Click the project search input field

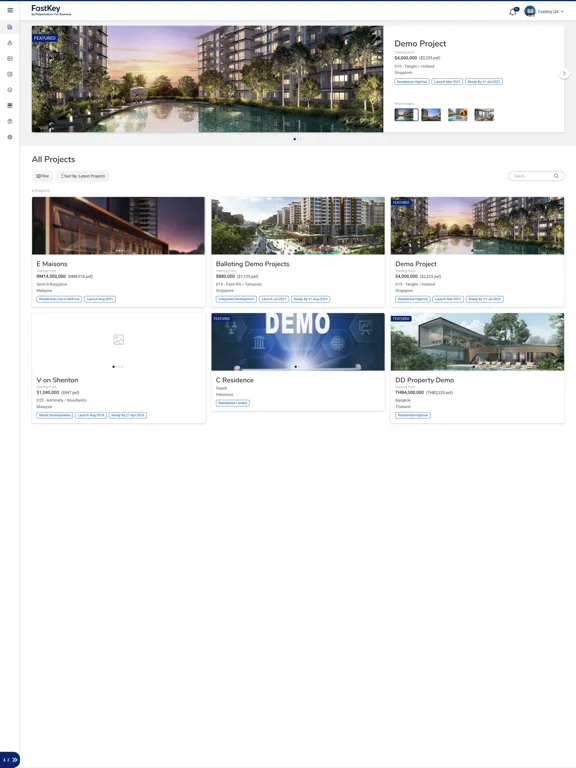pos(536,176)
